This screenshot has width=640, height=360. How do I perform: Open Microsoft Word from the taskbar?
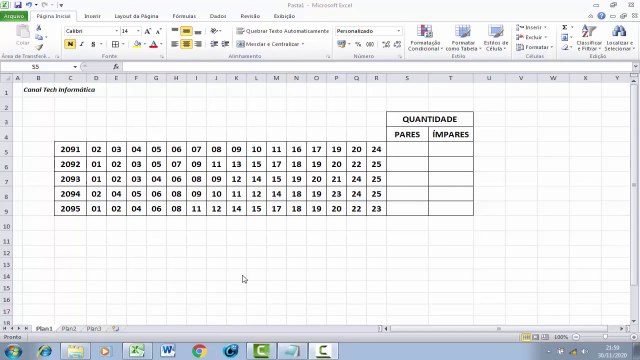[168, 351]
